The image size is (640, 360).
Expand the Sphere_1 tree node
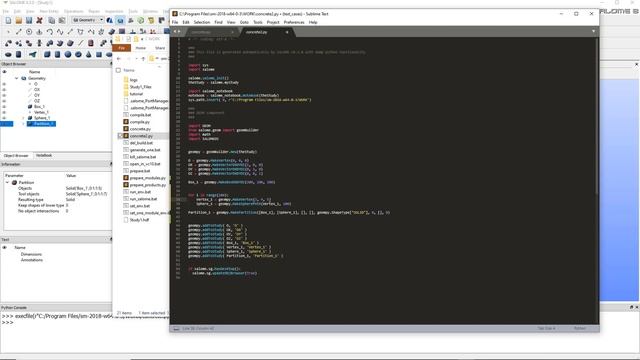pos(23,118)
